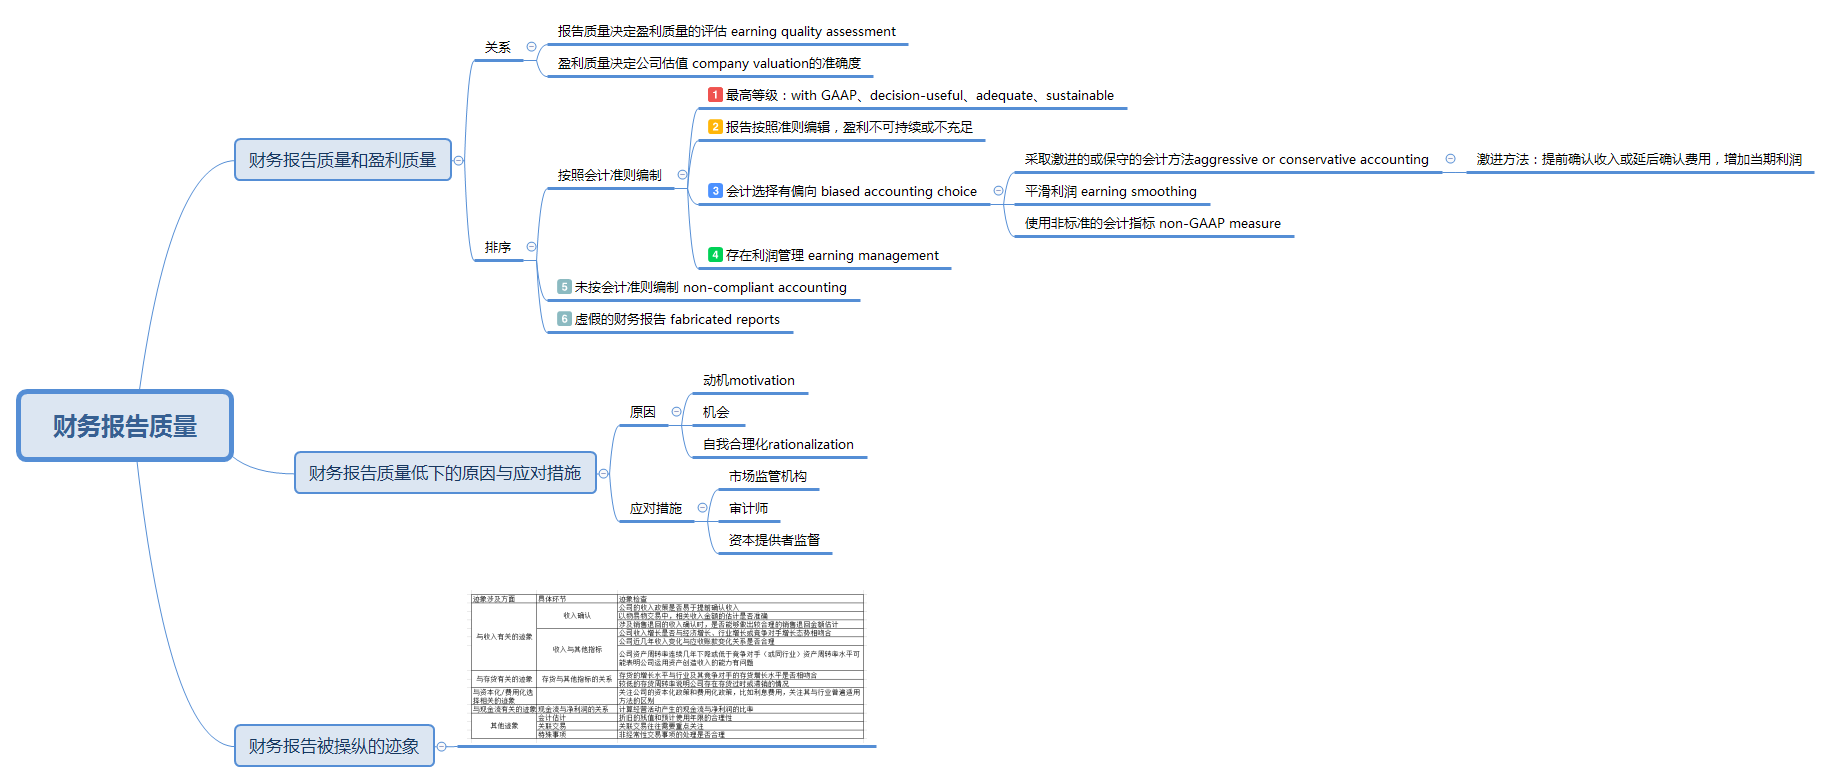1832x783 pixels.
Task: Collapse the 原因 branch
Action: [676, 412]
